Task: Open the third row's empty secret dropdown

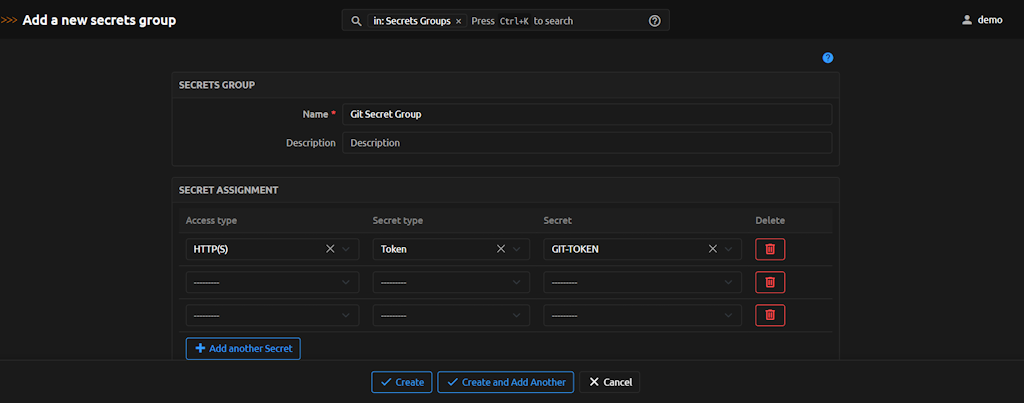Action: click(x=642, y=315)
